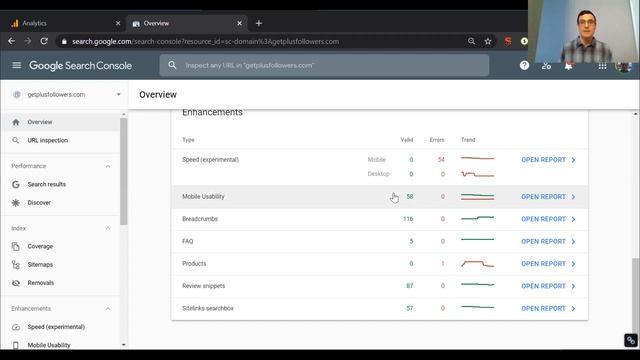Open Search results in sidebar
Viewport: 640px width, 360px height.
[60, 184]
